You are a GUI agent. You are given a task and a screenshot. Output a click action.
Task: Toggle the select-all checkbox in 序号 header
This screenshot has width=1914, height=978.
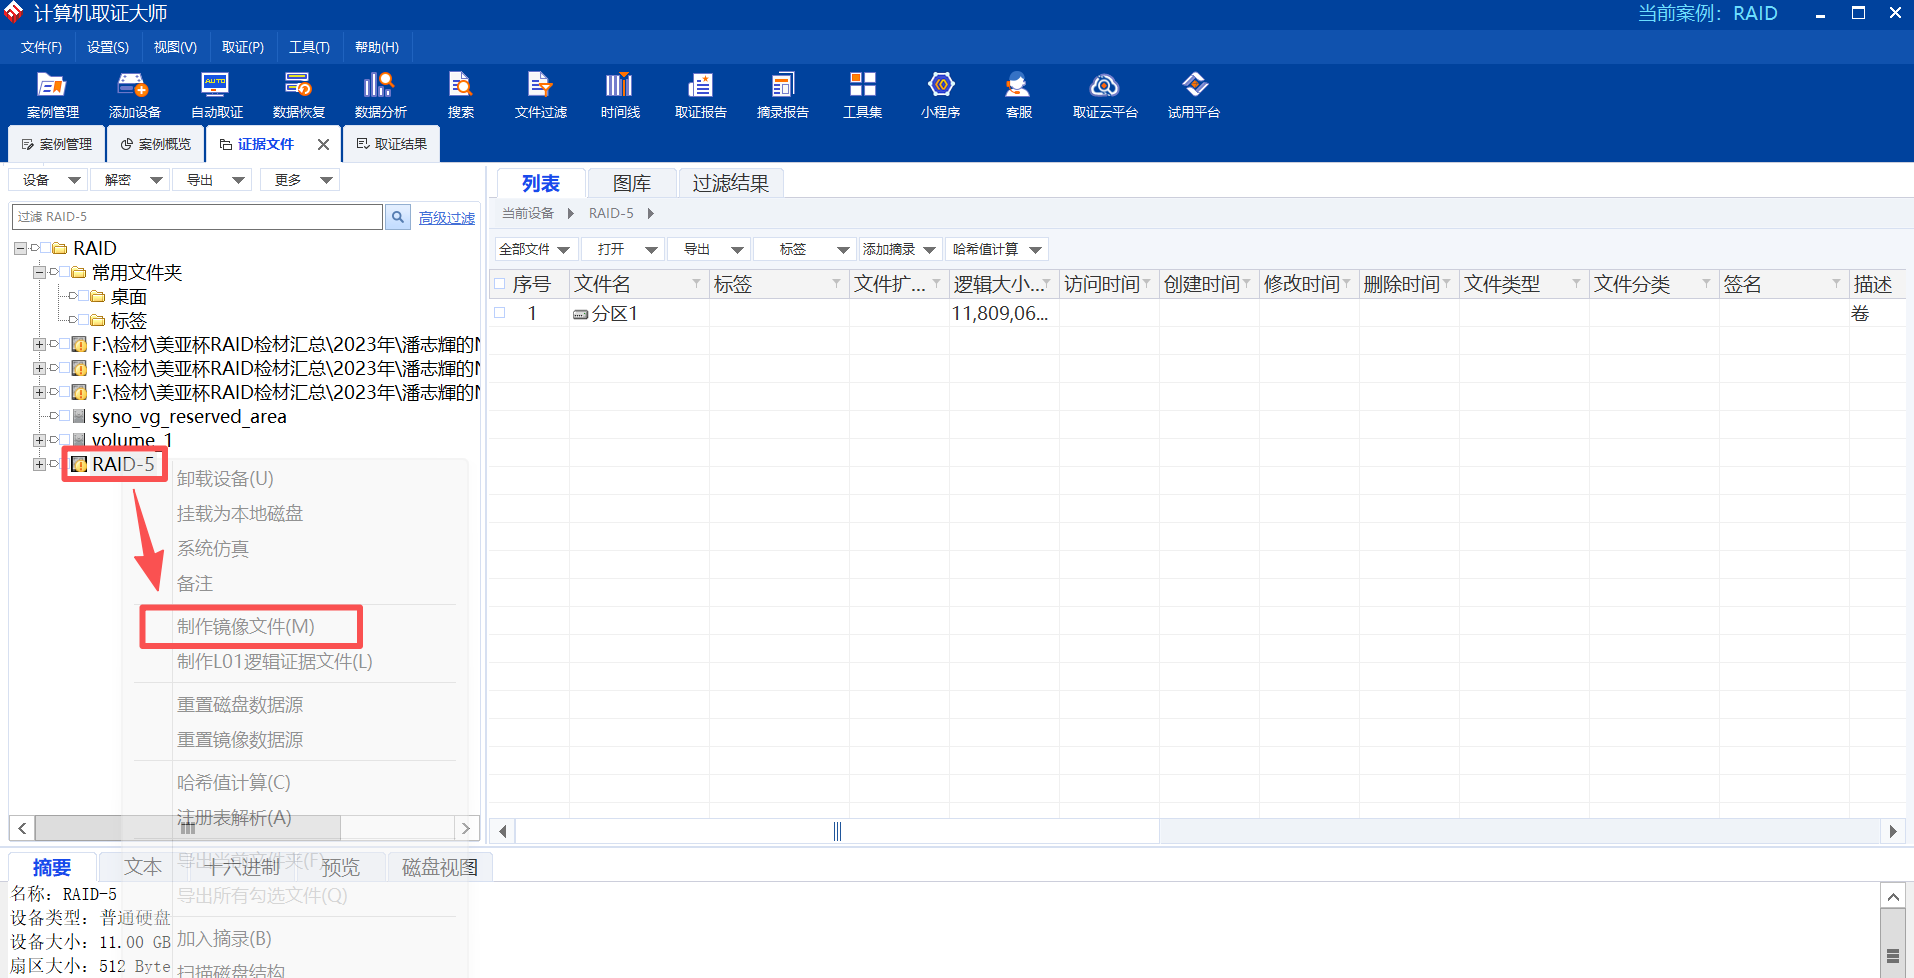point(500,285)
